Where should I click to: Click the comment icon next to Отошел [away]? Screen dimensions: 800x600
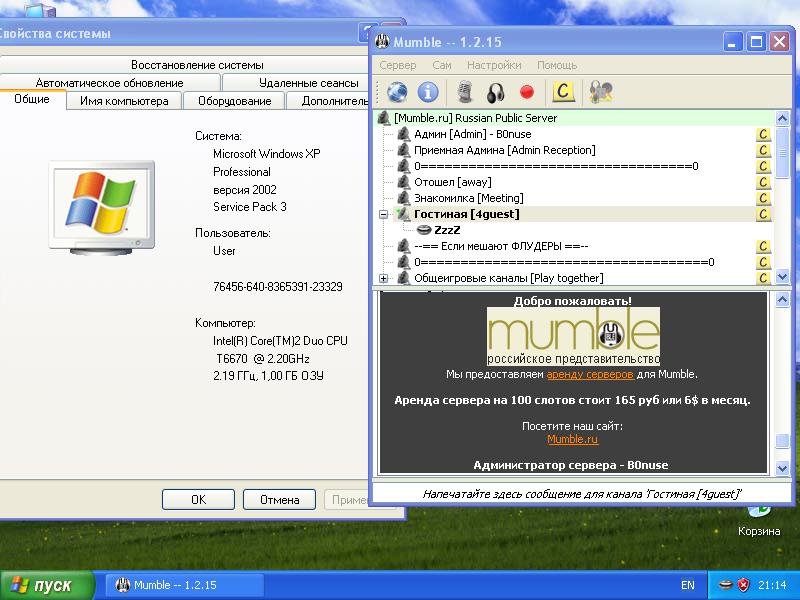click(x=763, y=182)
